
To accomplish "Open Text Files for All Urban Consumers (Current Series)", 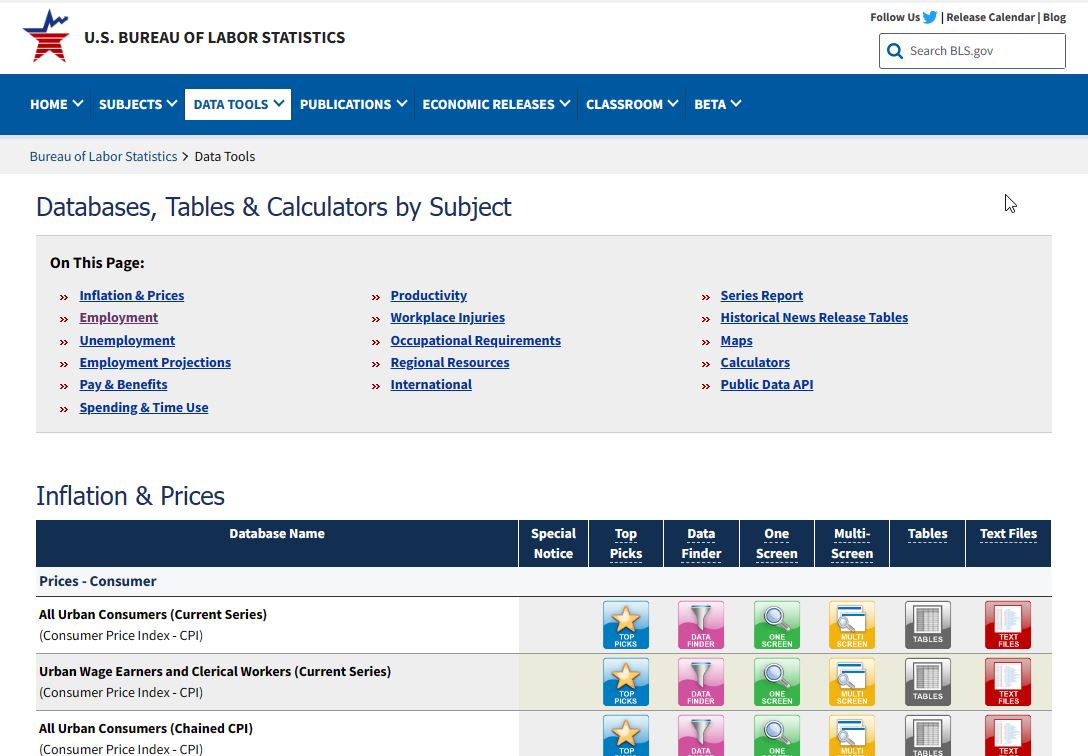I will click(x=1008, y=625).
